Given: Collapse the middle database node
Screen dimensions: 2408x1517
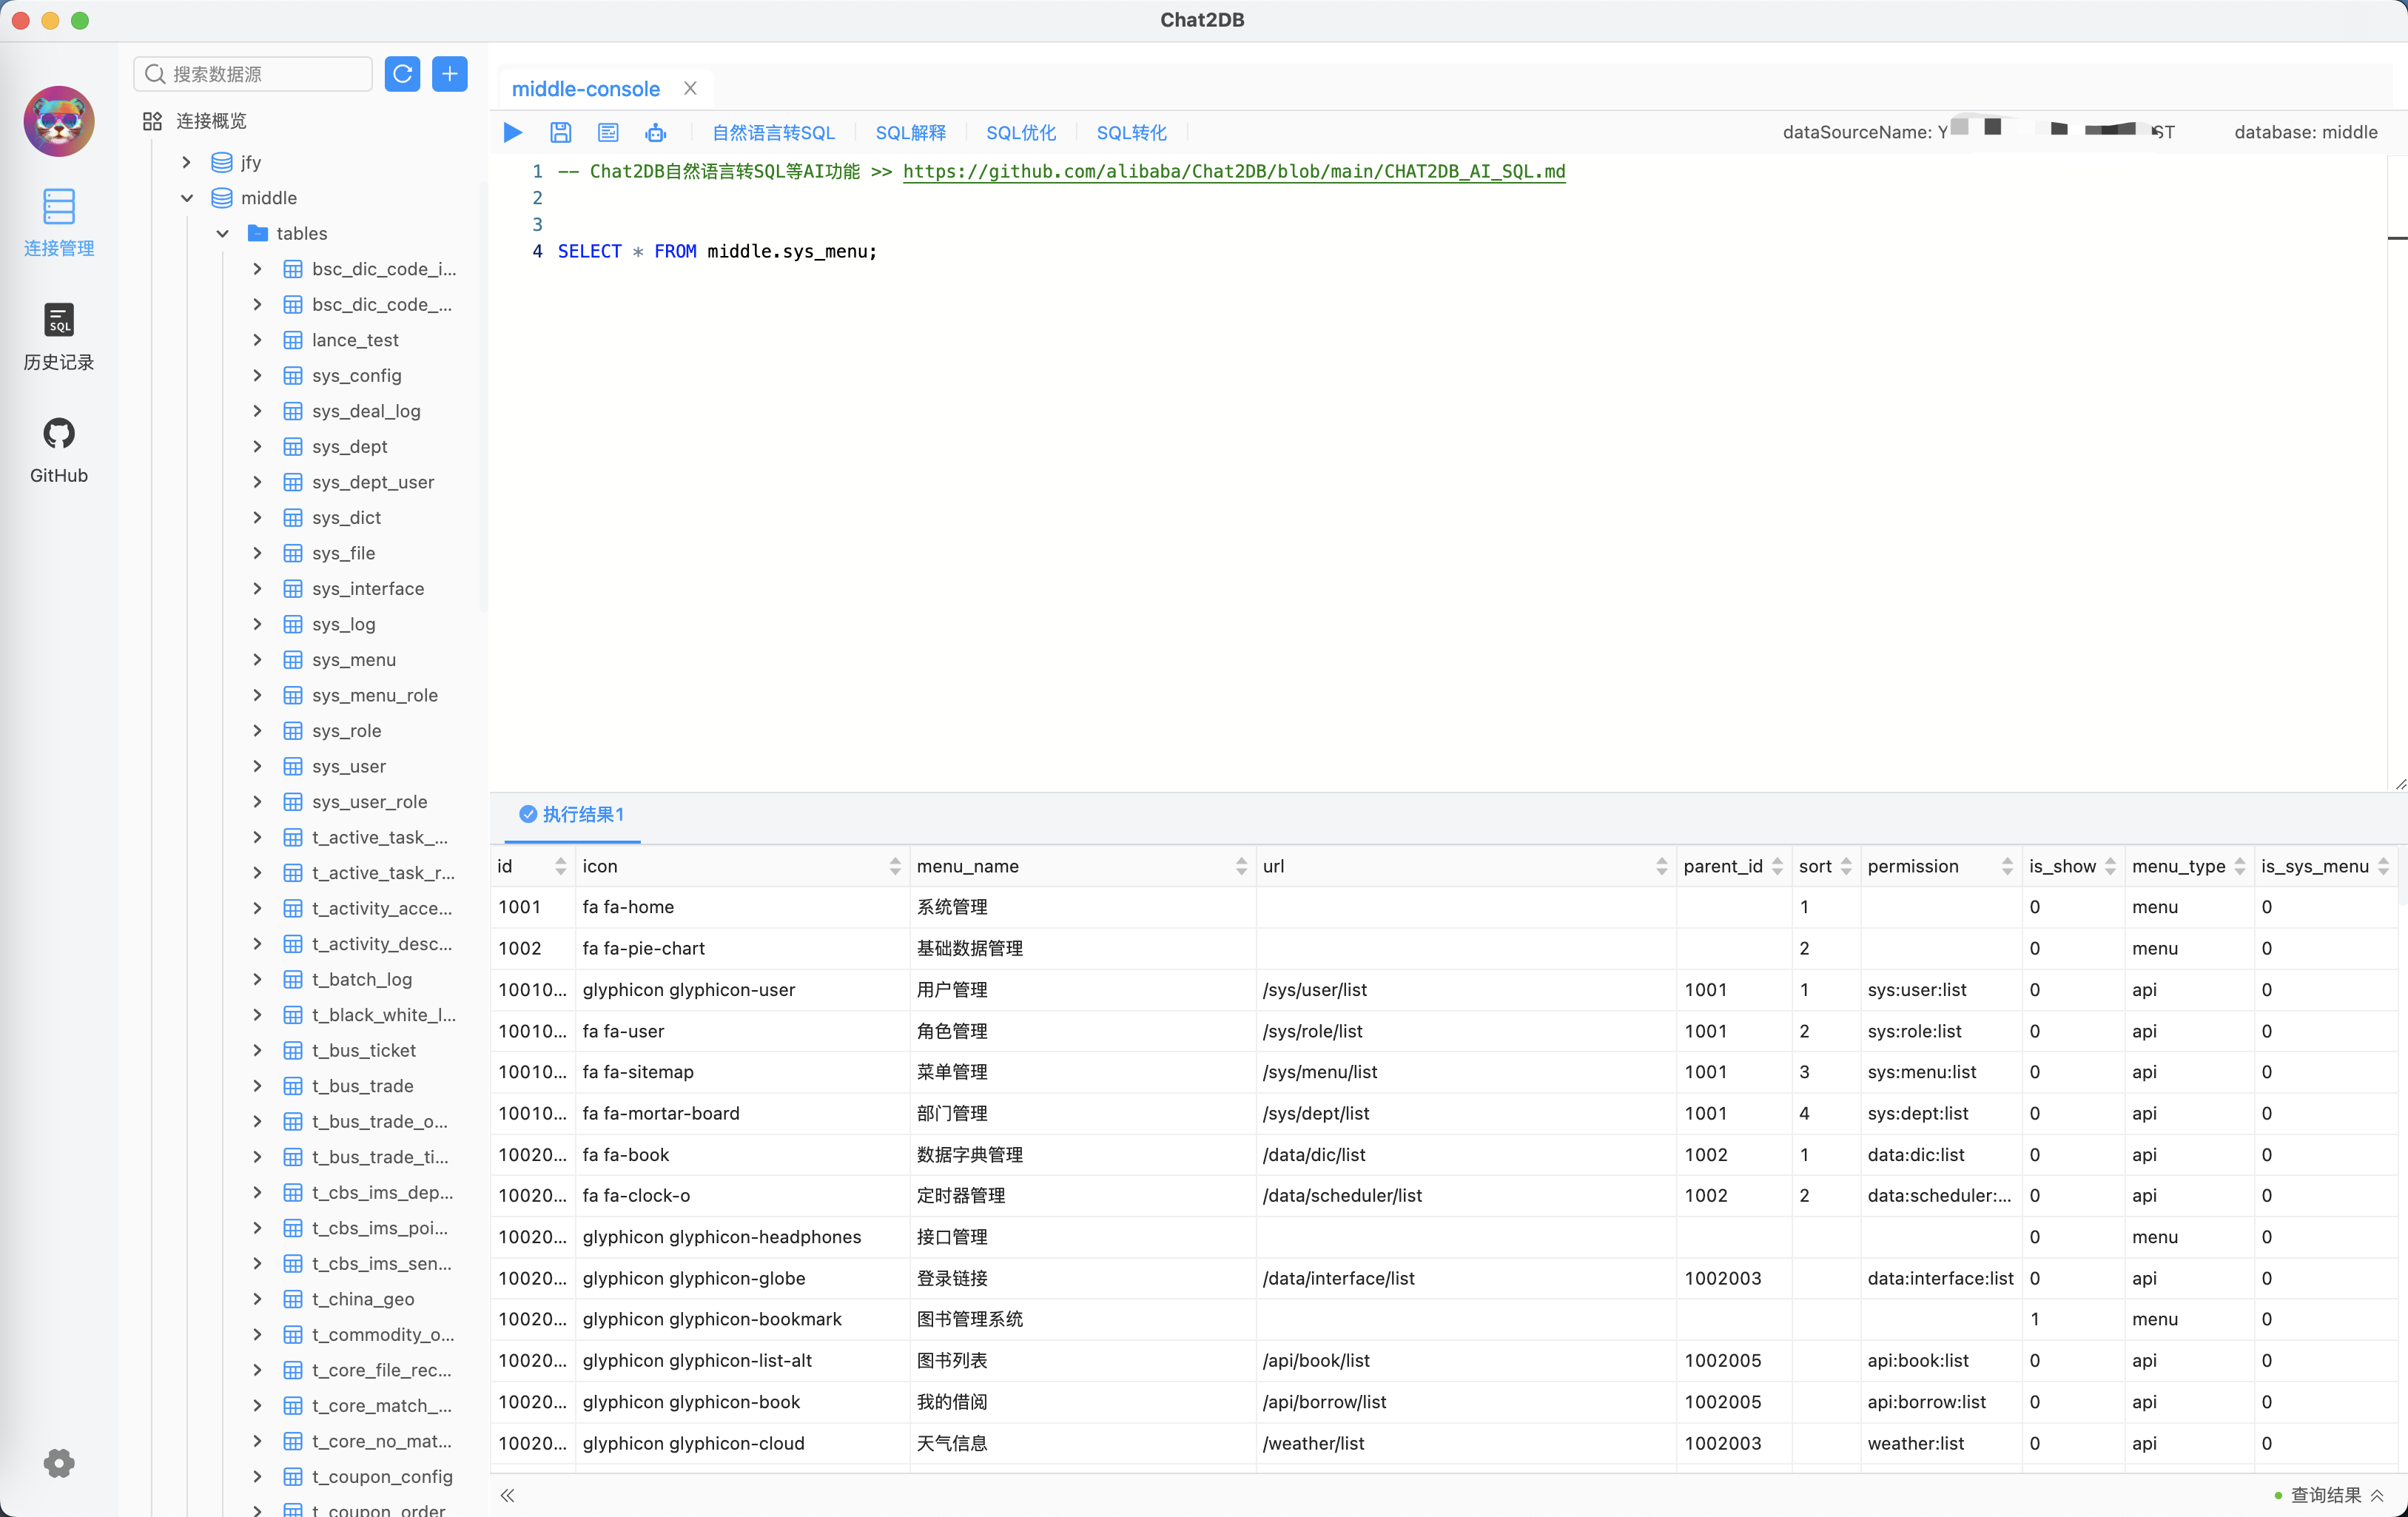Looking at the screenshot, I should tap(187, 198).
